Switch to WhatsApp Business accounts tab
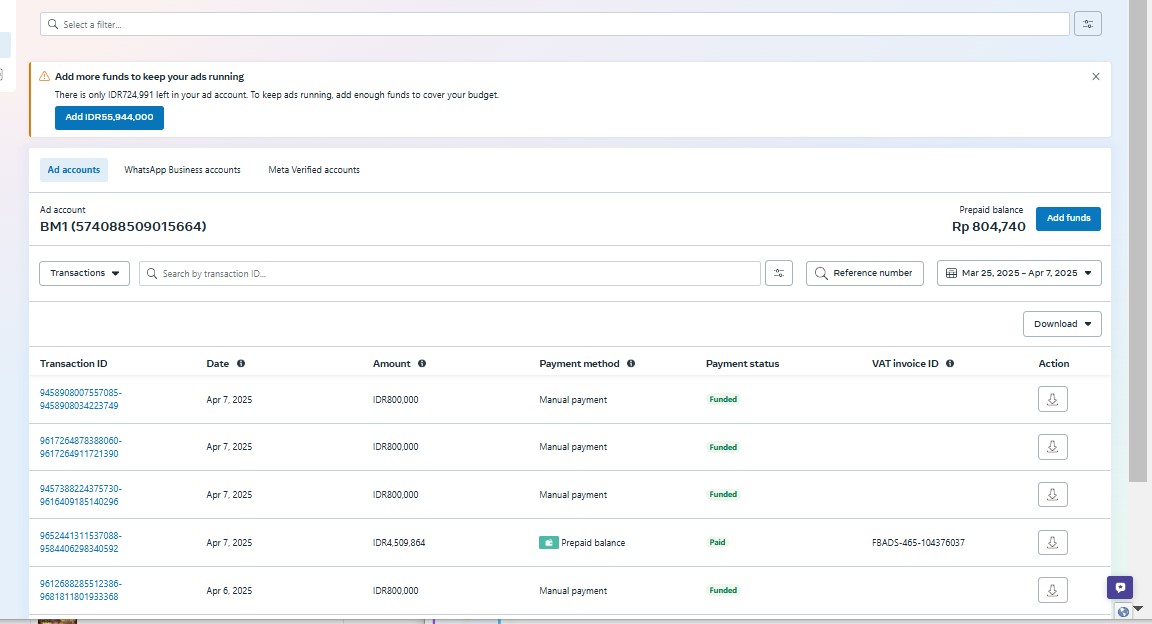The width and height of the screenshot is (1152, 624). [182, 170]
